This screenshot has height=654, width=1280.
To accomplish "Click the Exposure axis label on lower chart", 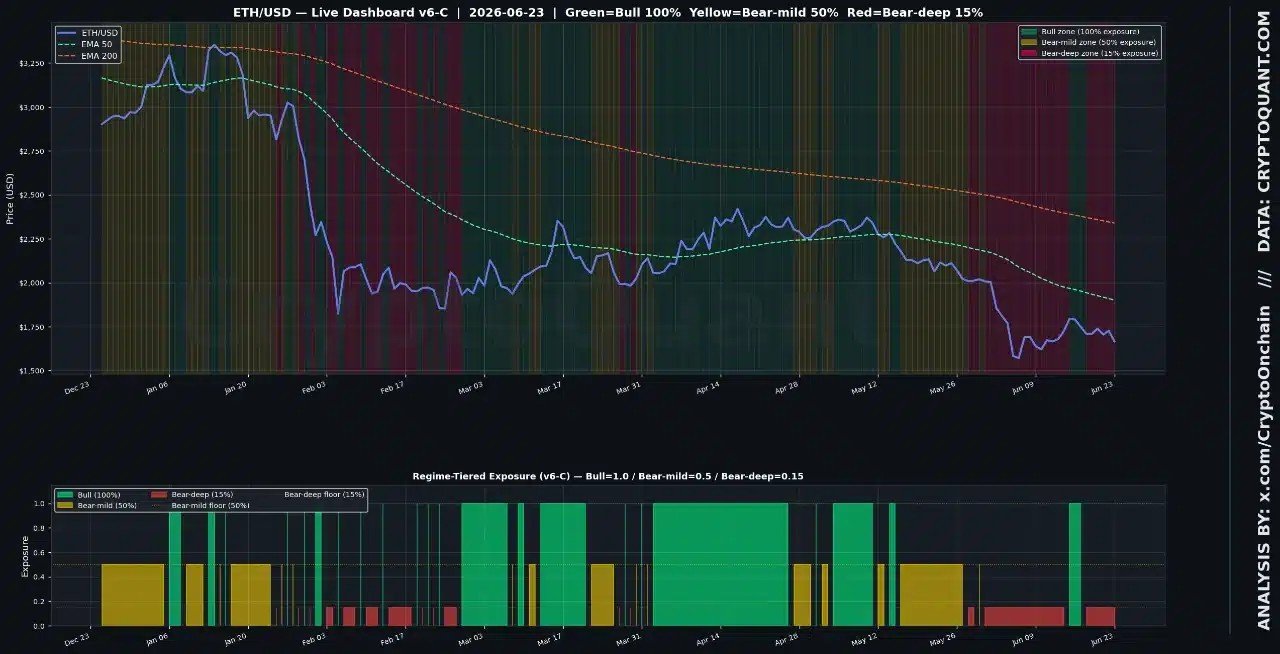I will pos(25,558).
